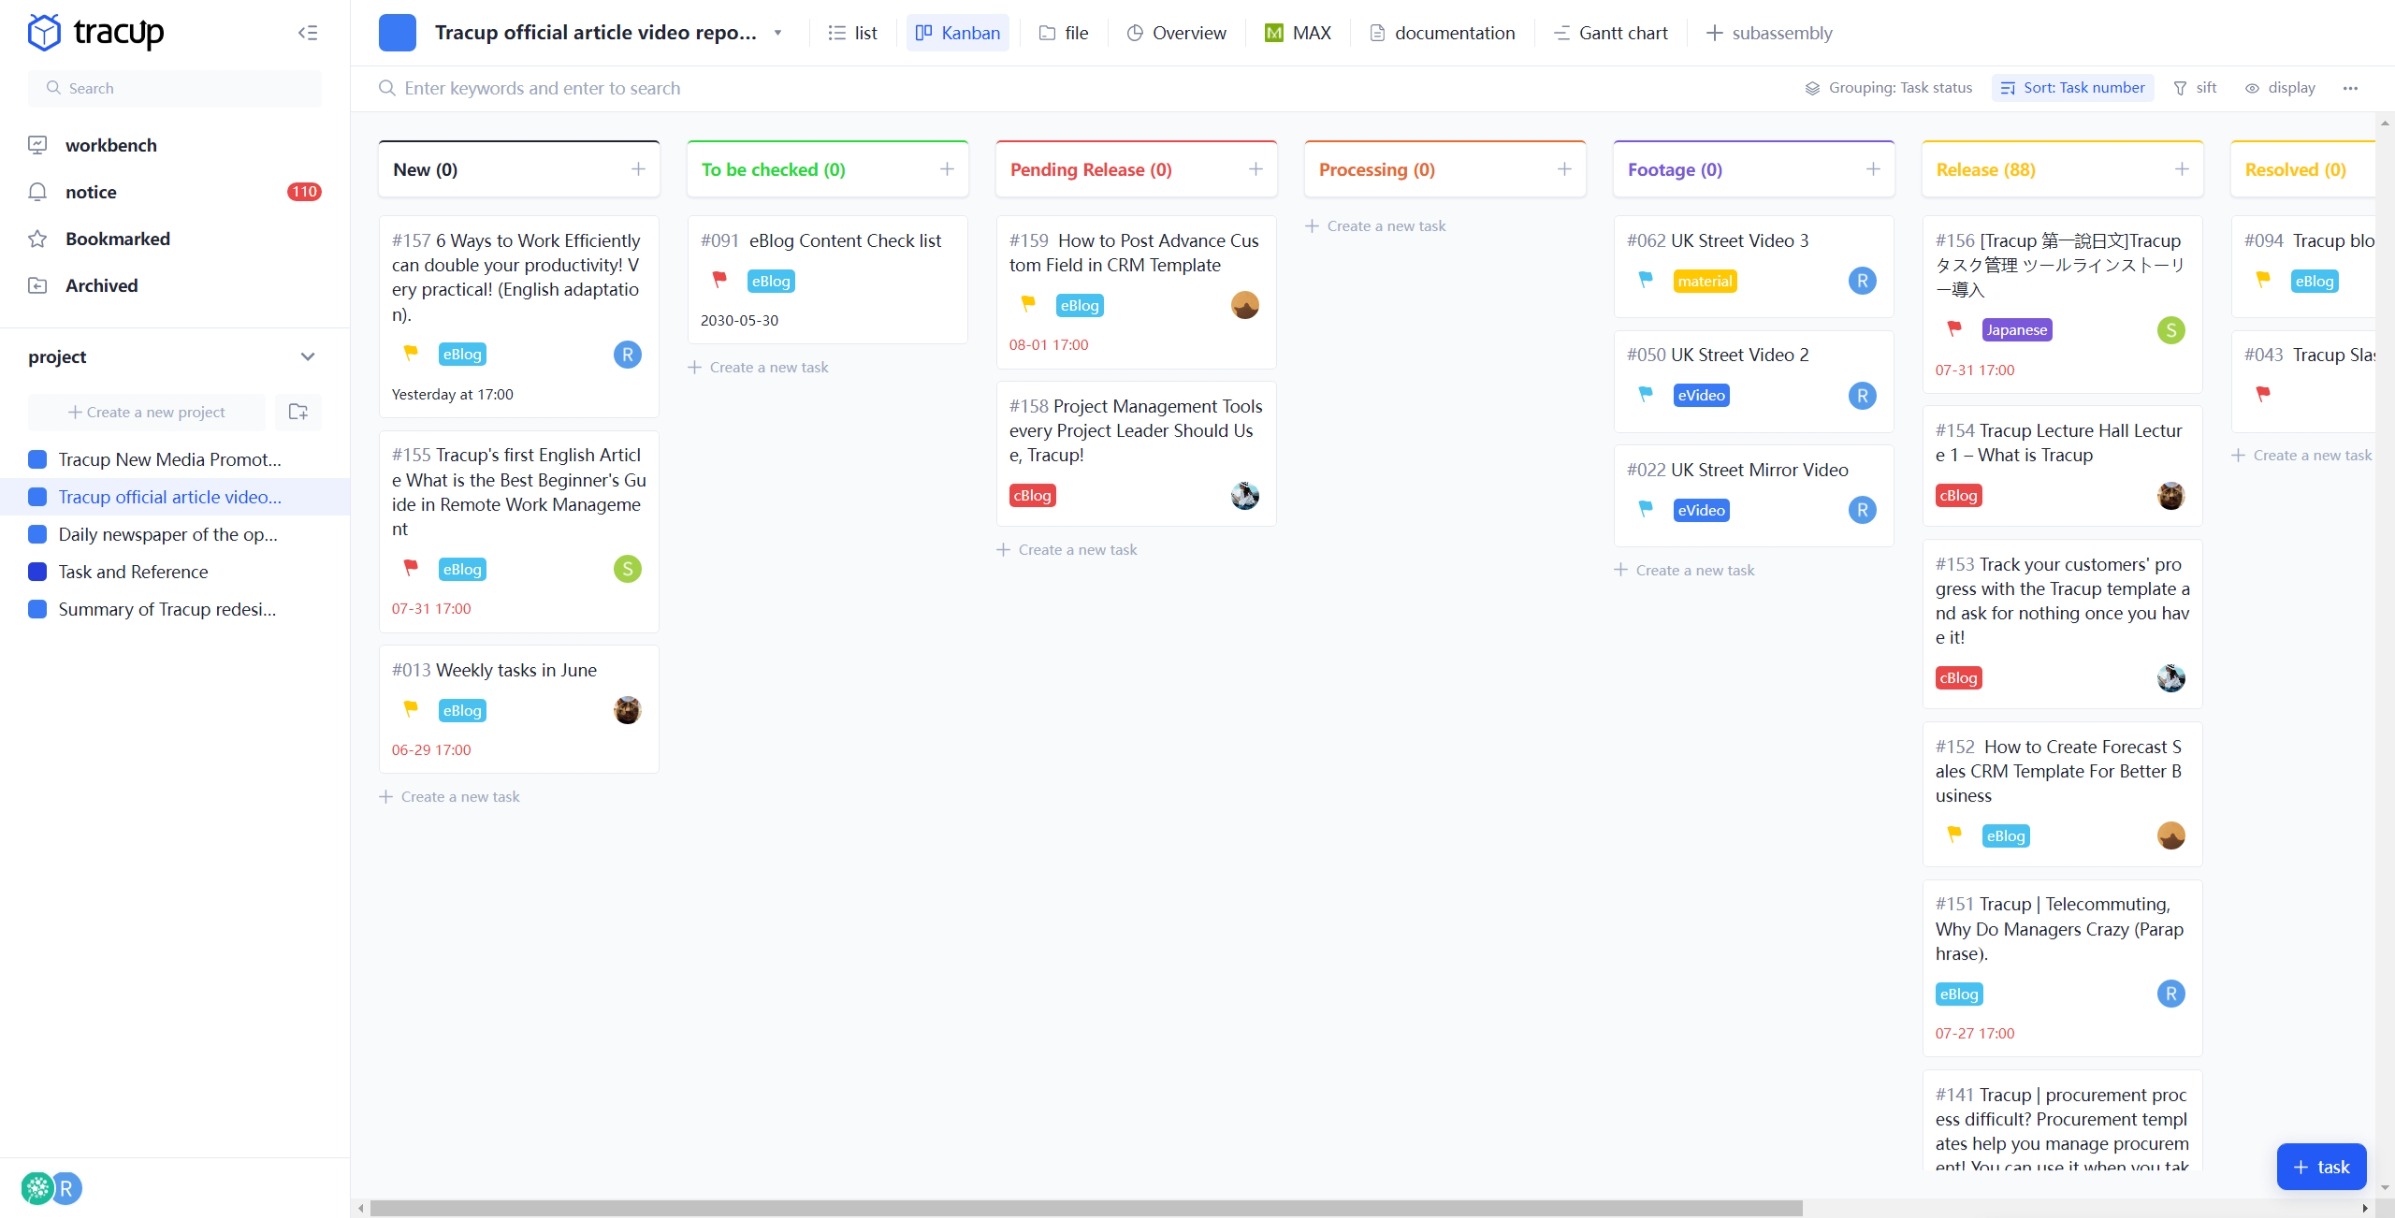The height and width of the screenshot is (1218, 2395).
Task: Click Create a new task under New column
Action: click(450, 797)
